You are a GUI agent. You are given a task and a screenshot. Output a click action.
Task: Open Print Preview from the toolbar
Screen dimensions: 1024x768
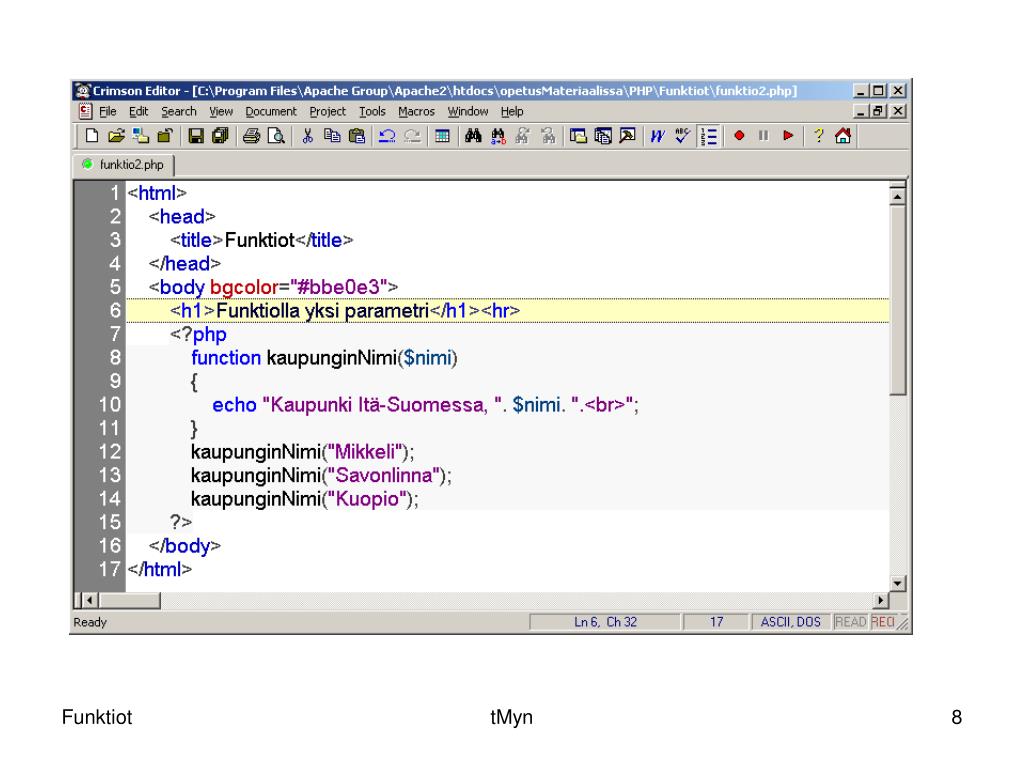coord(276,136)
